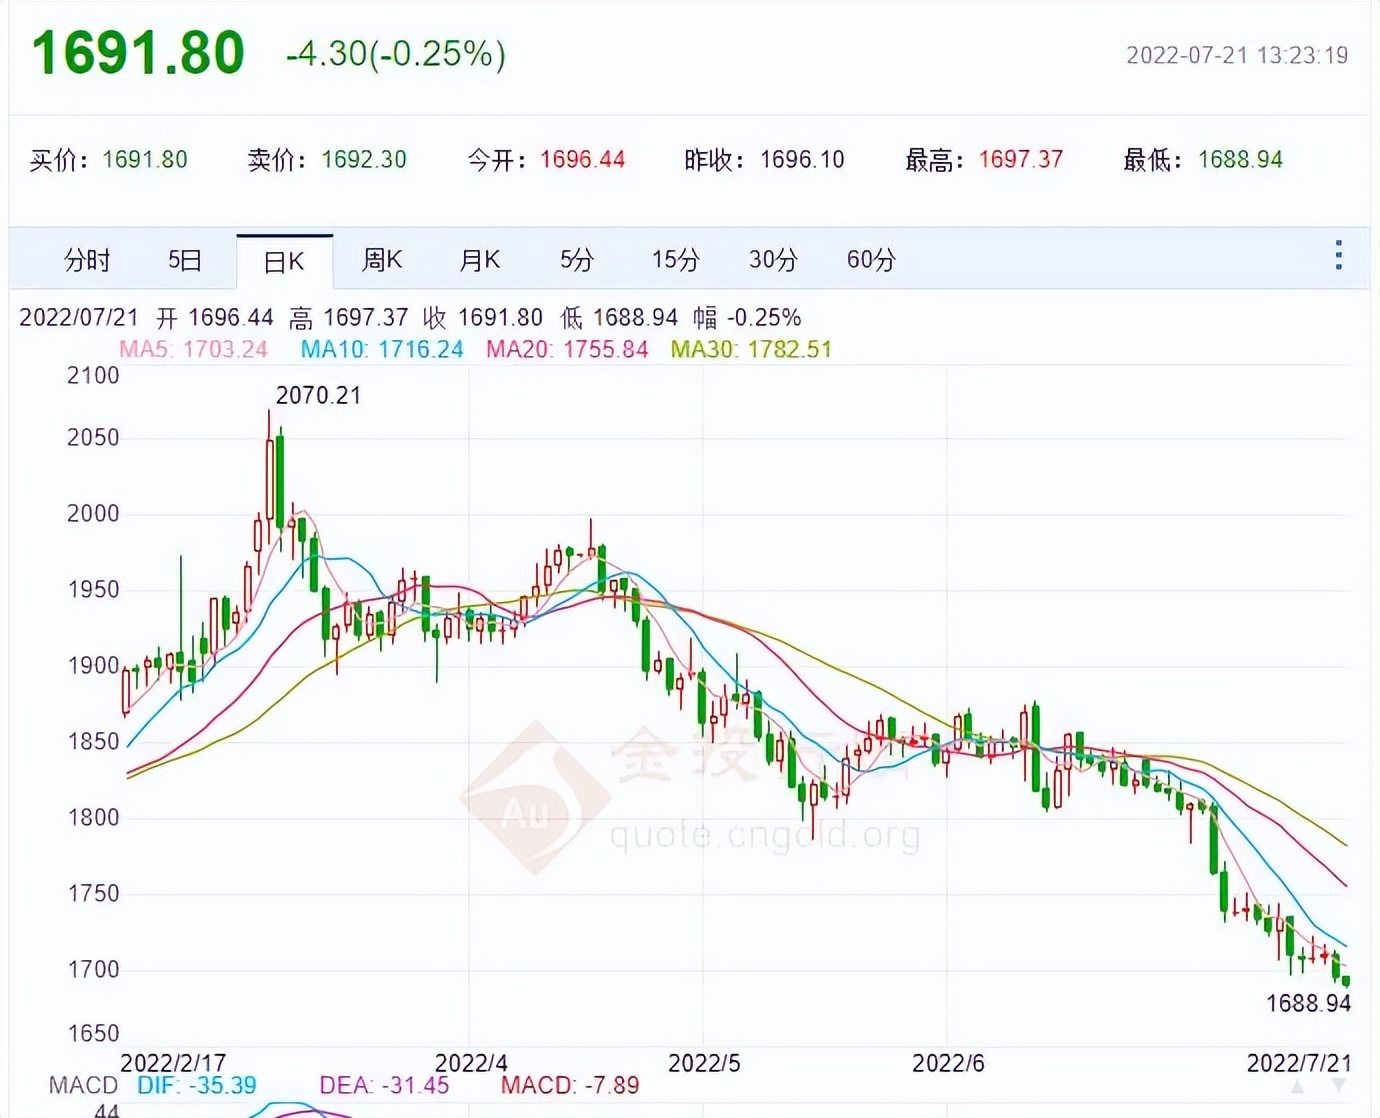This screenshot has width=1380, height=1118.
Task: Open the 30分 interval view
Action: (771, 259)
